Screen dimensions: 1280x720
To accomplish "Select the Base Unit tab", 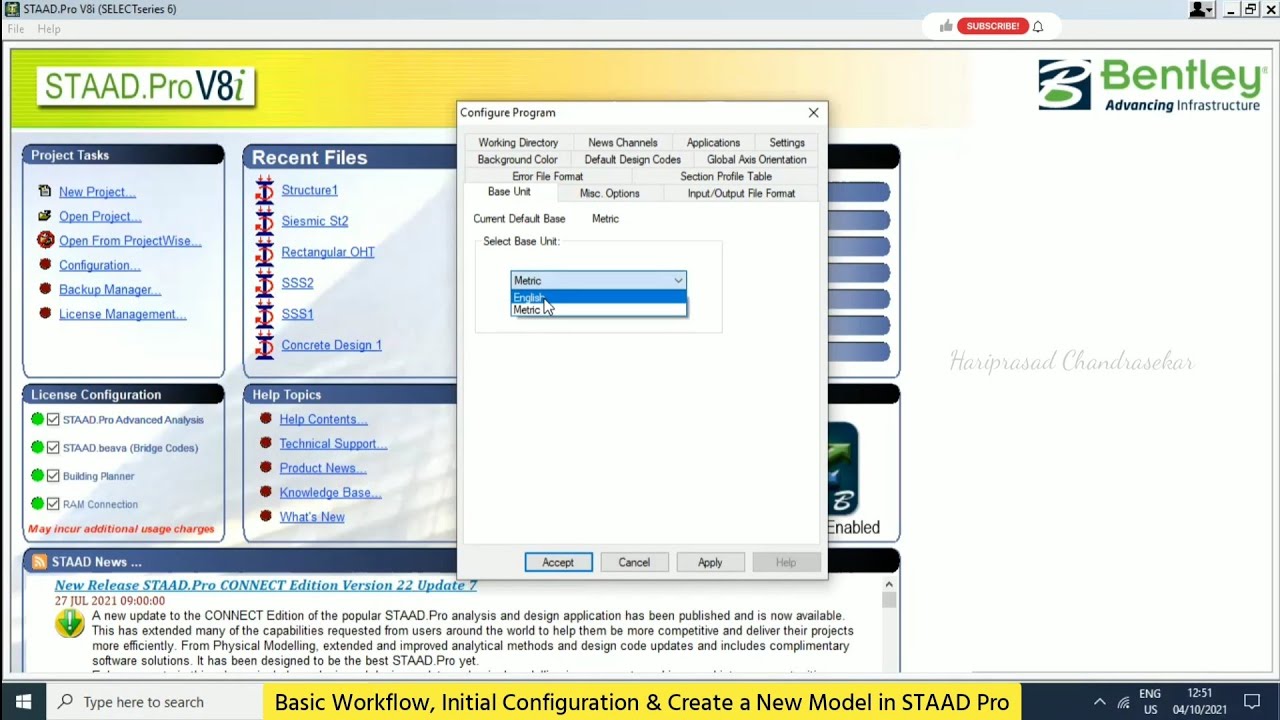I will tap(509, 192).
